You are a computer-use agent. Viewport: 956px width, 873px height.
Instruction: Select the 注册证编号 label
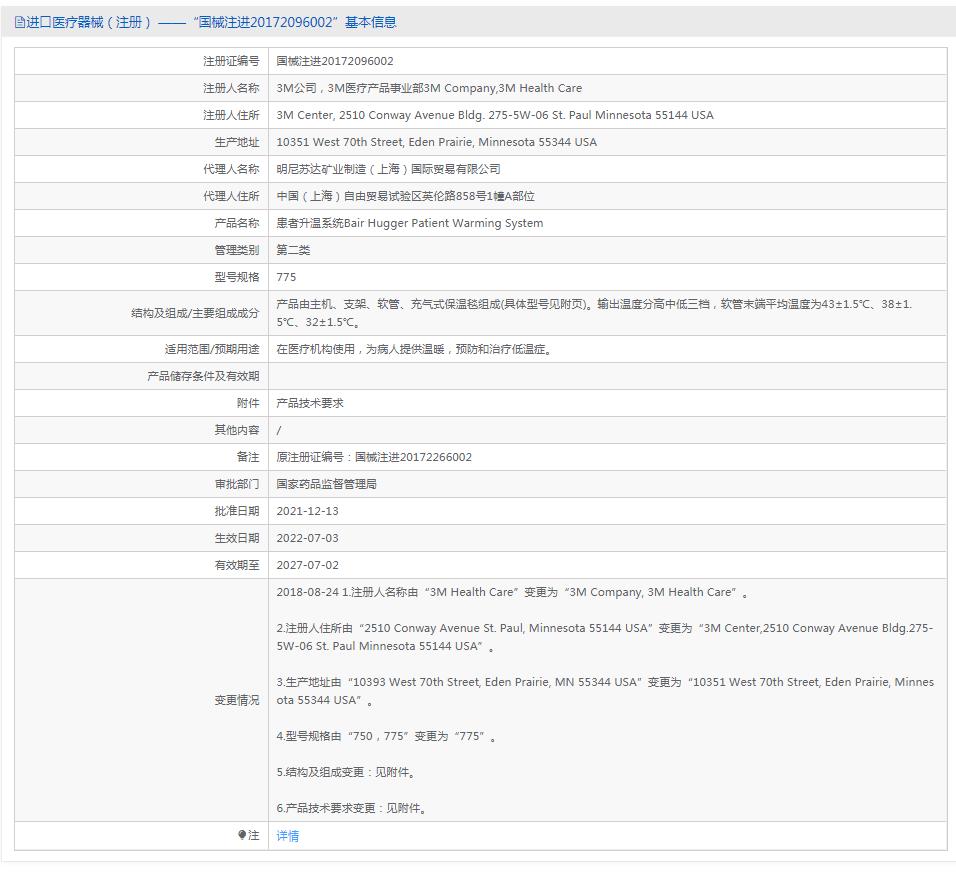pos(231,61)
